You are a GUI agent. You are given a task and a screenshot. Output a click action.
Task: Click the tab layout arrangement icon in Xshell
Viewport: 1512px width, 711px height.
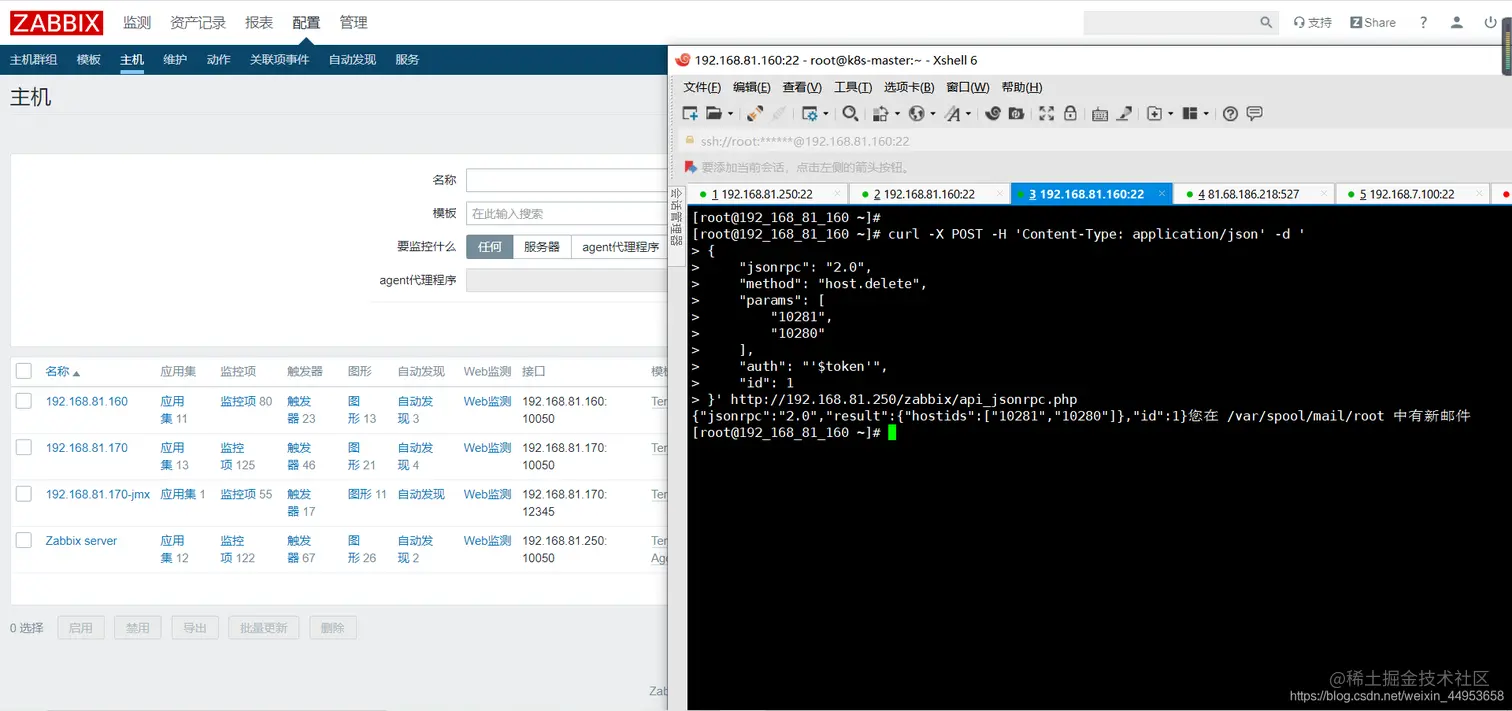[x=1190, y=114]
